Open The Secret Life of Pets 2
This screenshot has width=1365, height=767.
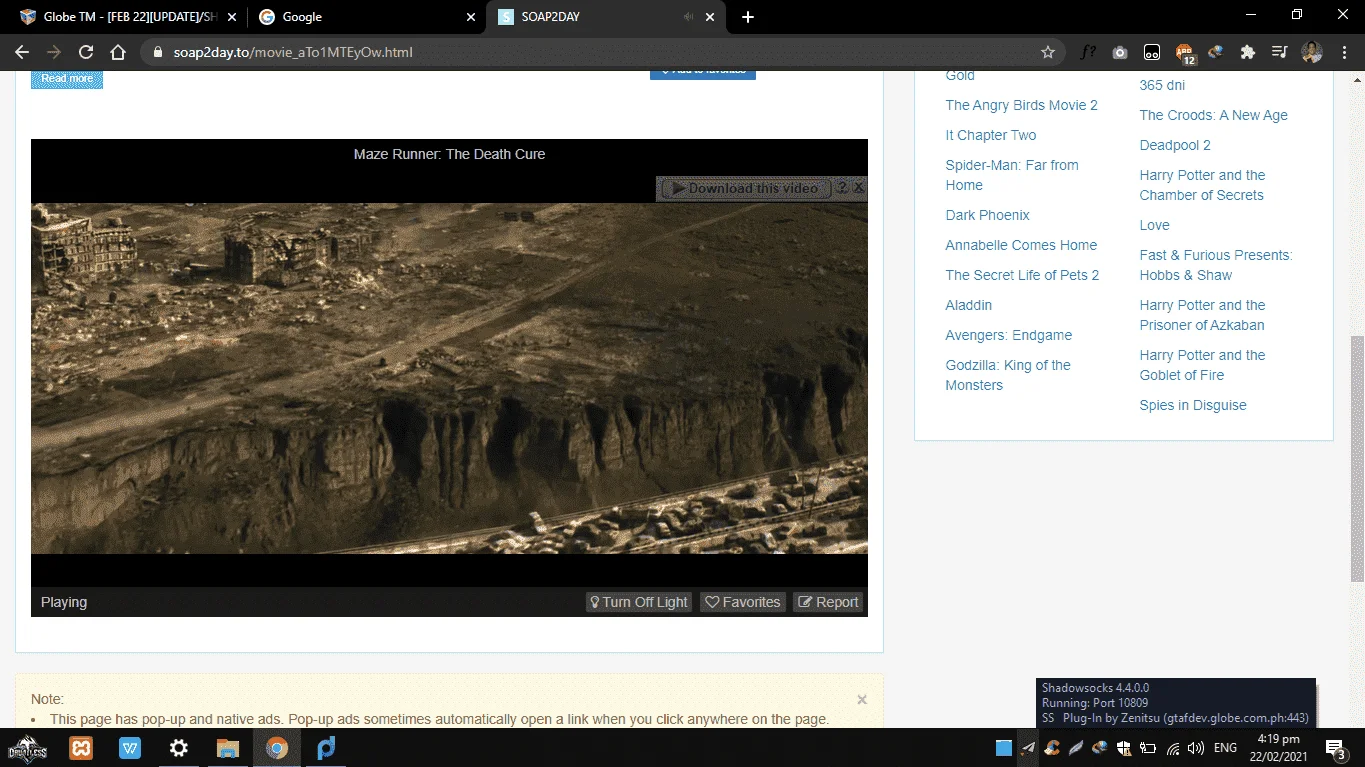[1022, 275]
